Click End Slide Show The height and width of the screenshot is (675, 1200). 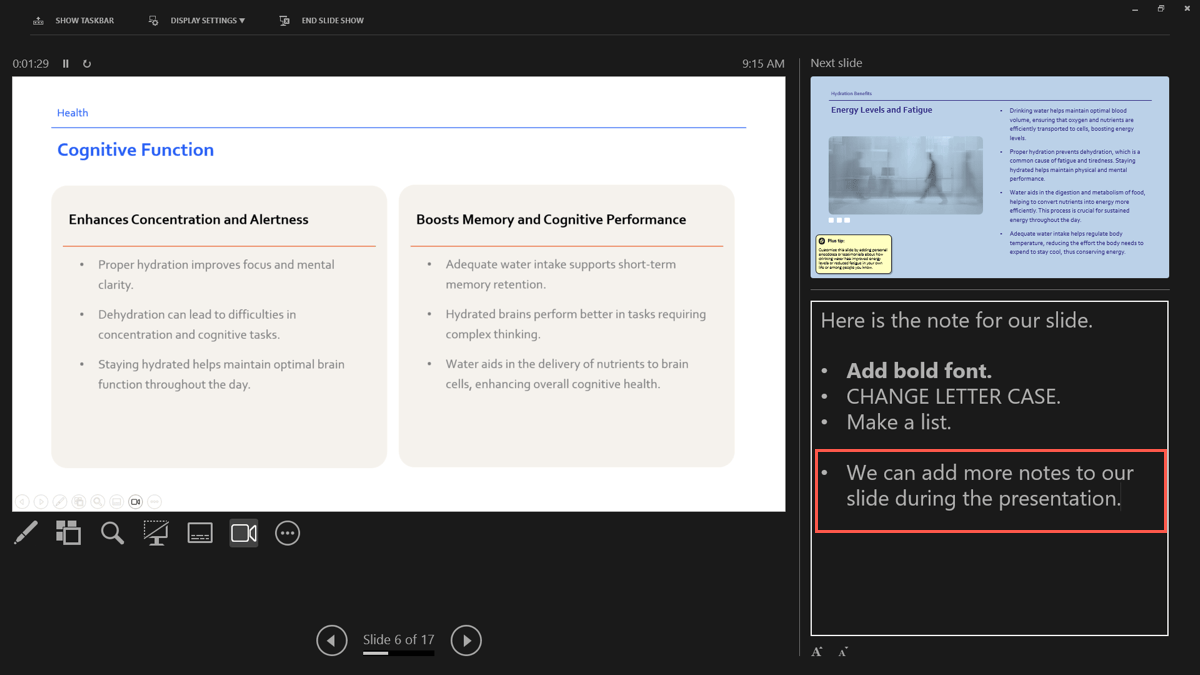pyautogui.click(x=322, y=20)
